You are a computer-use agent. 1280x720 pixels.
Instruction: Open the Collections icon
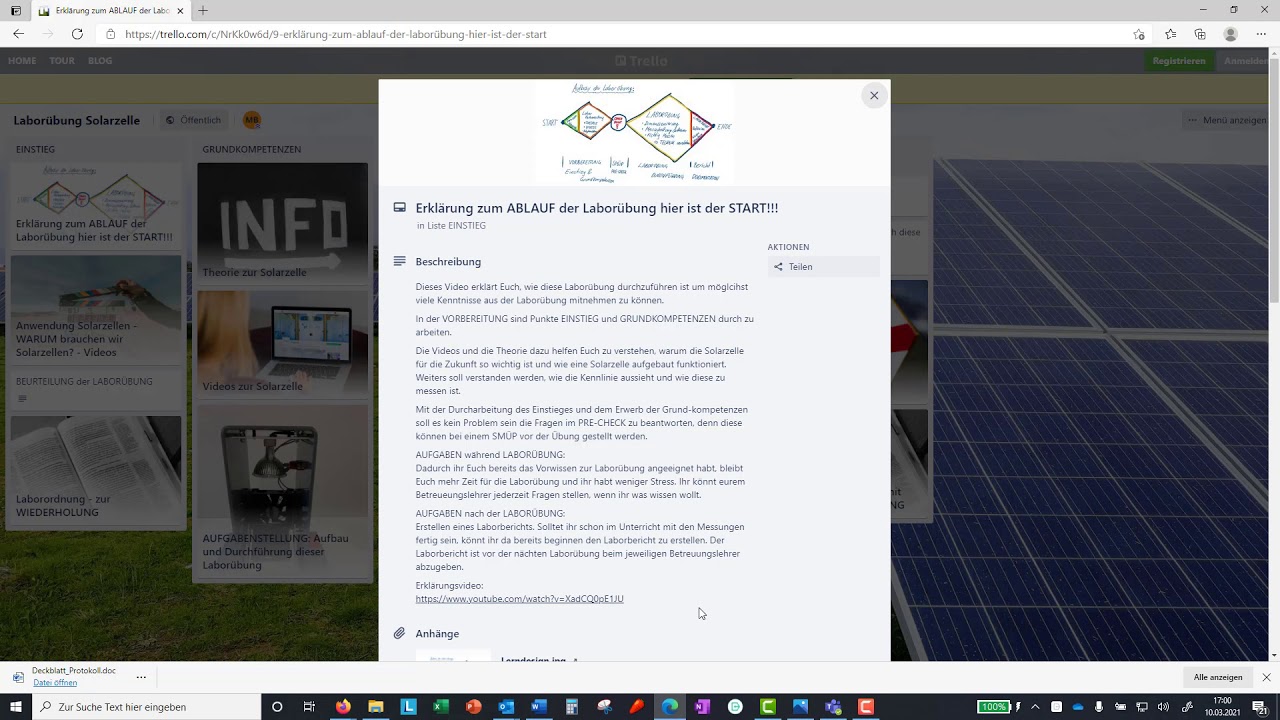click(x=1200, y=34)
